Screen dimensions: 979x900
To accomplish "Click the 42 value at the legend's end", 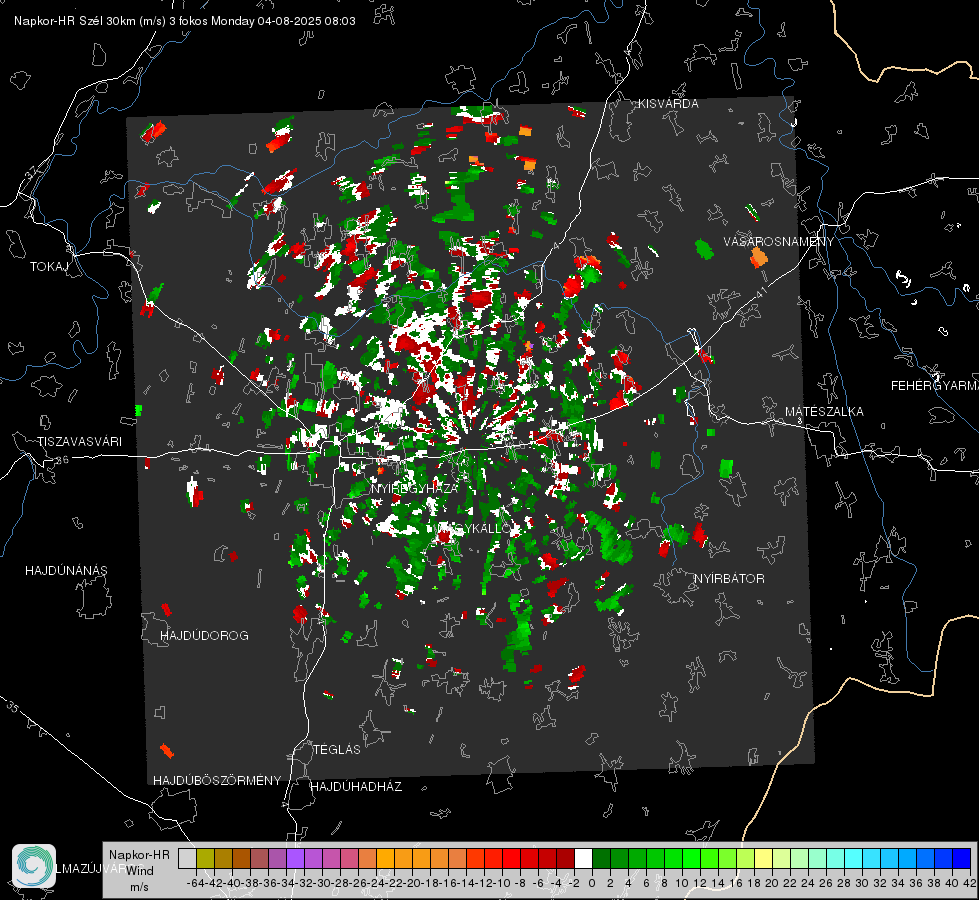I will 969,883.
